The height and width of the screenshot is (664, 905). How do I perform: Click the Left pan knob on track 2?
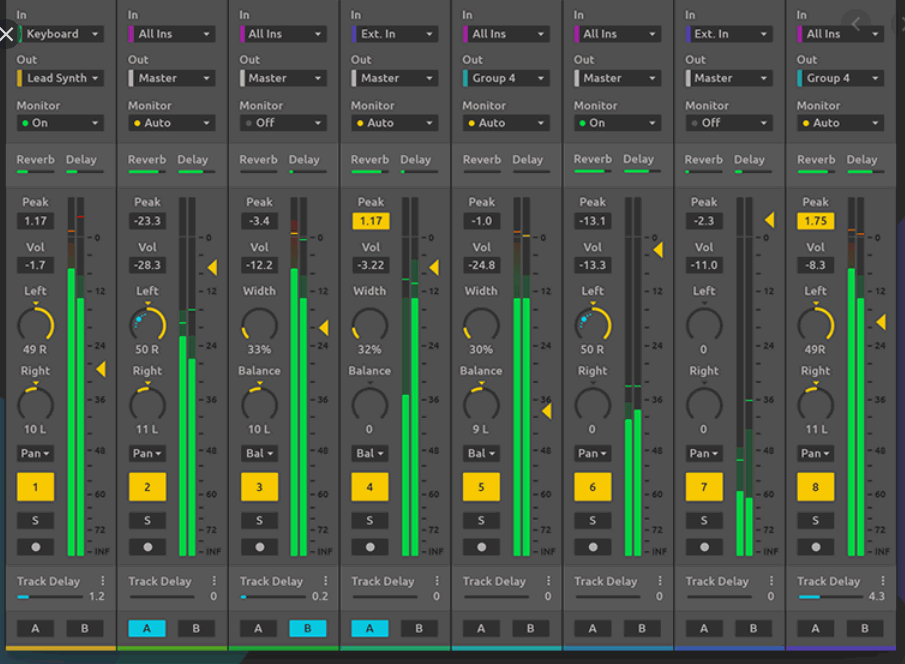coord(147,323)
